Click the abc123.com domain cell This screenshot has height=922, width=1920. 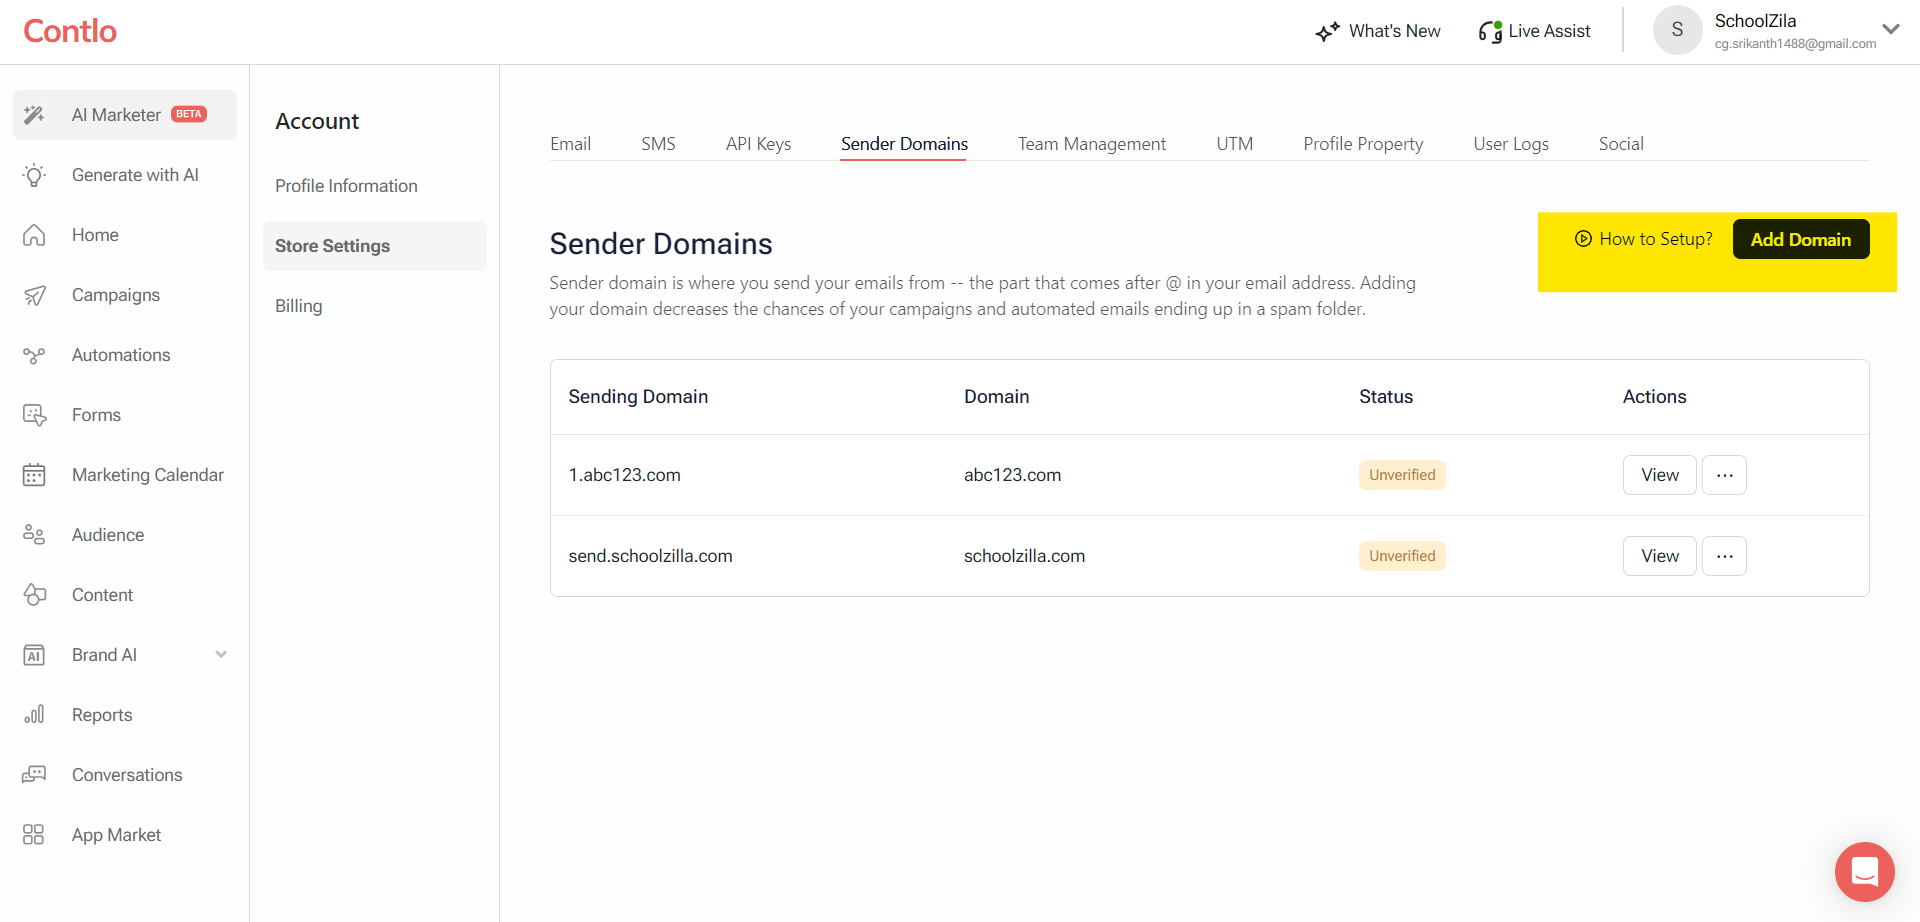(x=1012, y=475)
